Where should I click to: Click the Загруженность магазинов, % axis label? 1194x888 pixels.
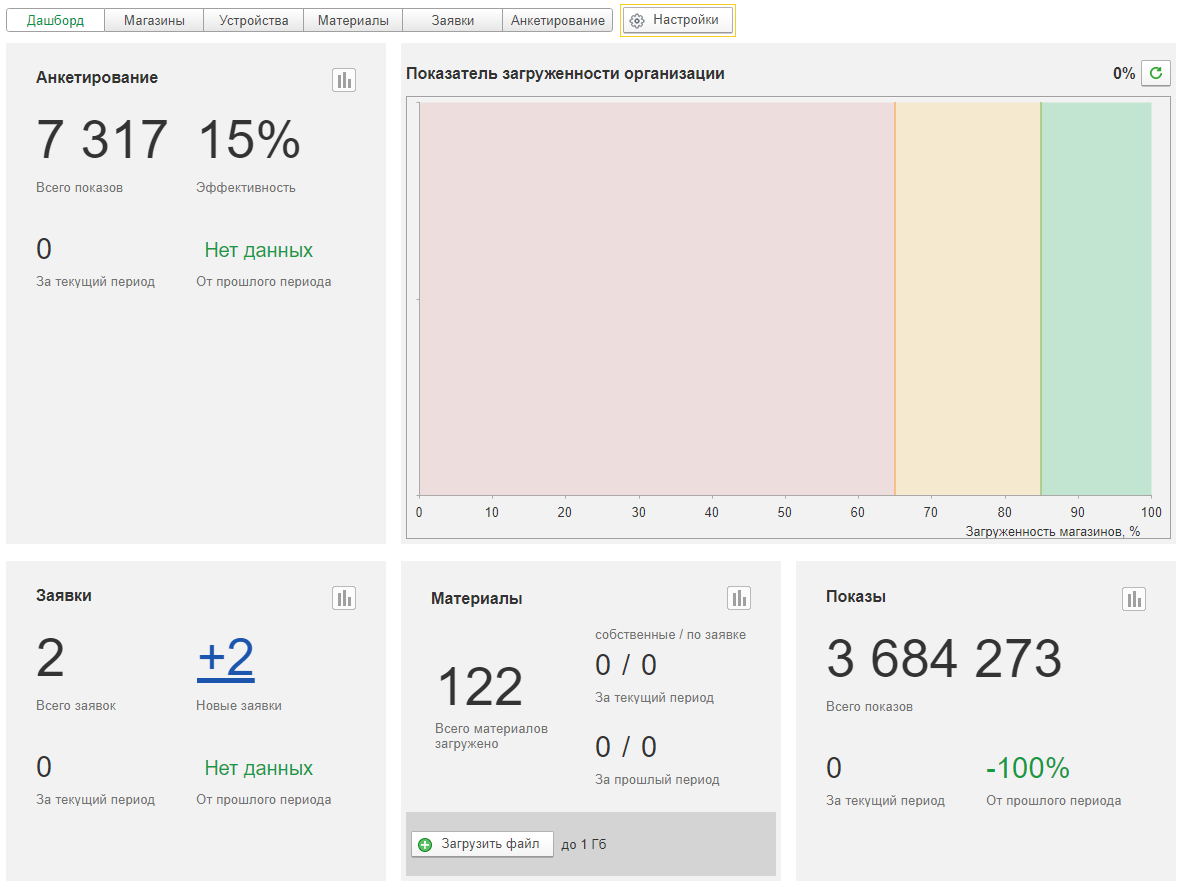click(x=1053, y=532)
